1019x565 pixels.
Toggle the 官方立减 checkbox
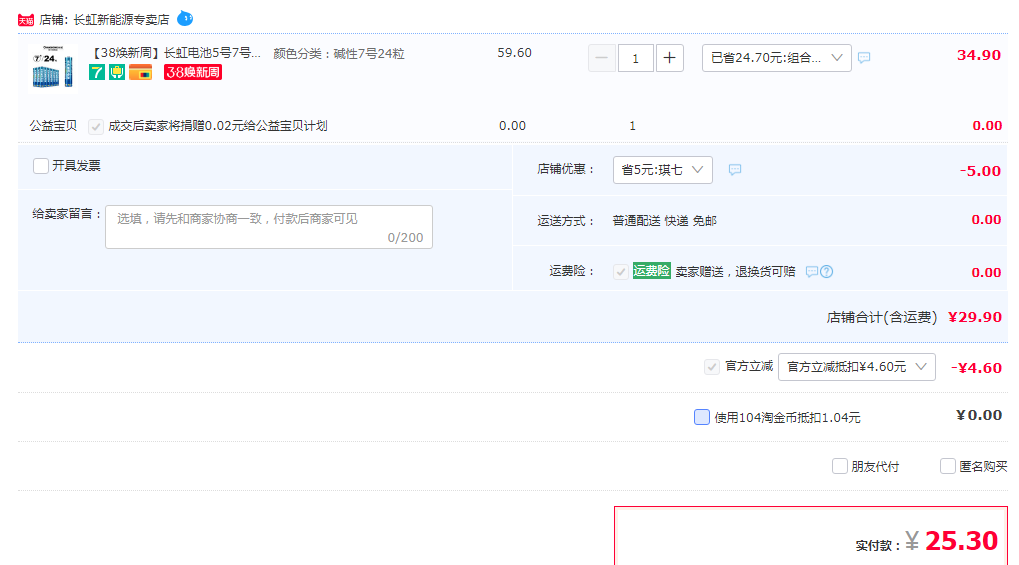[712, 367]
